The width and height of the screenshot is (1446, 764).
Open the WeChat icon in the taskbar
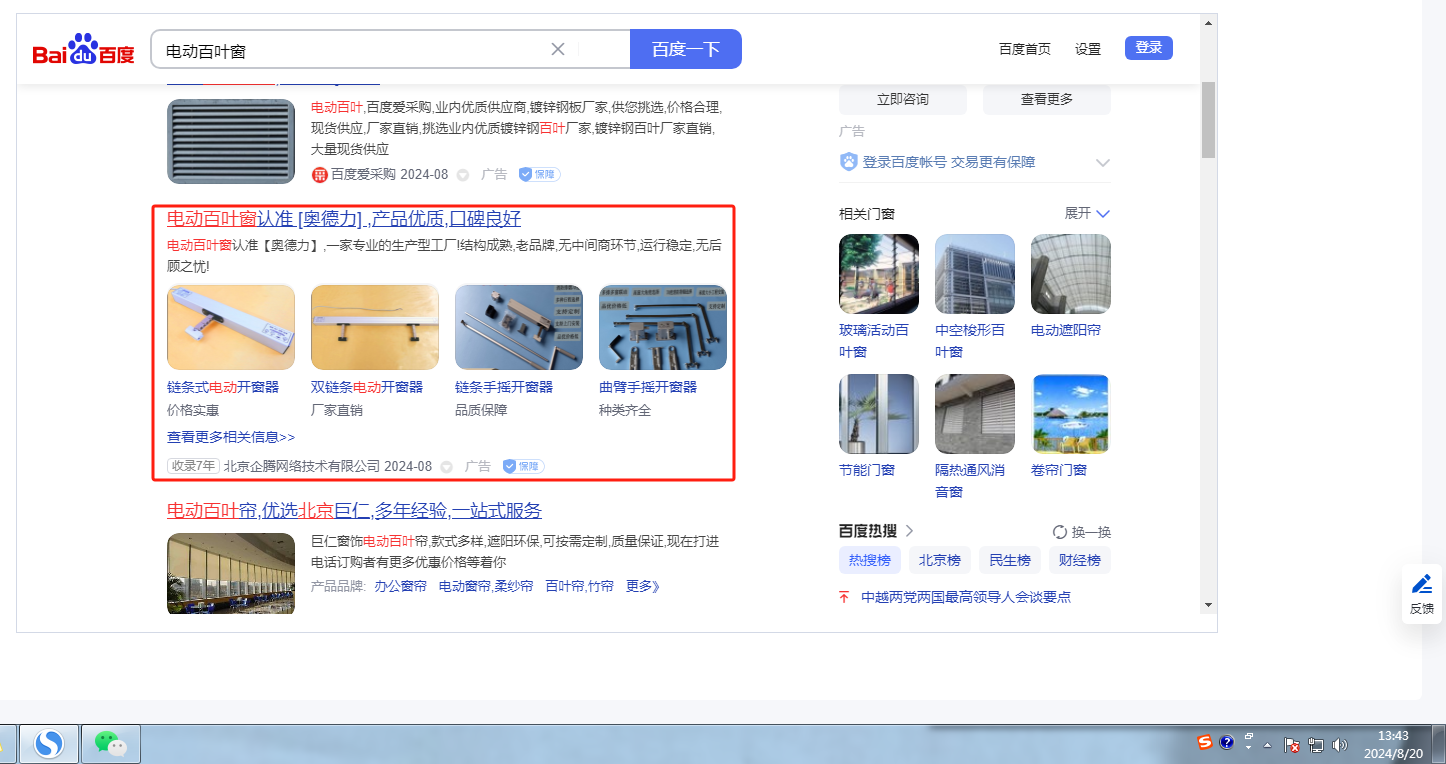[110, 744]
